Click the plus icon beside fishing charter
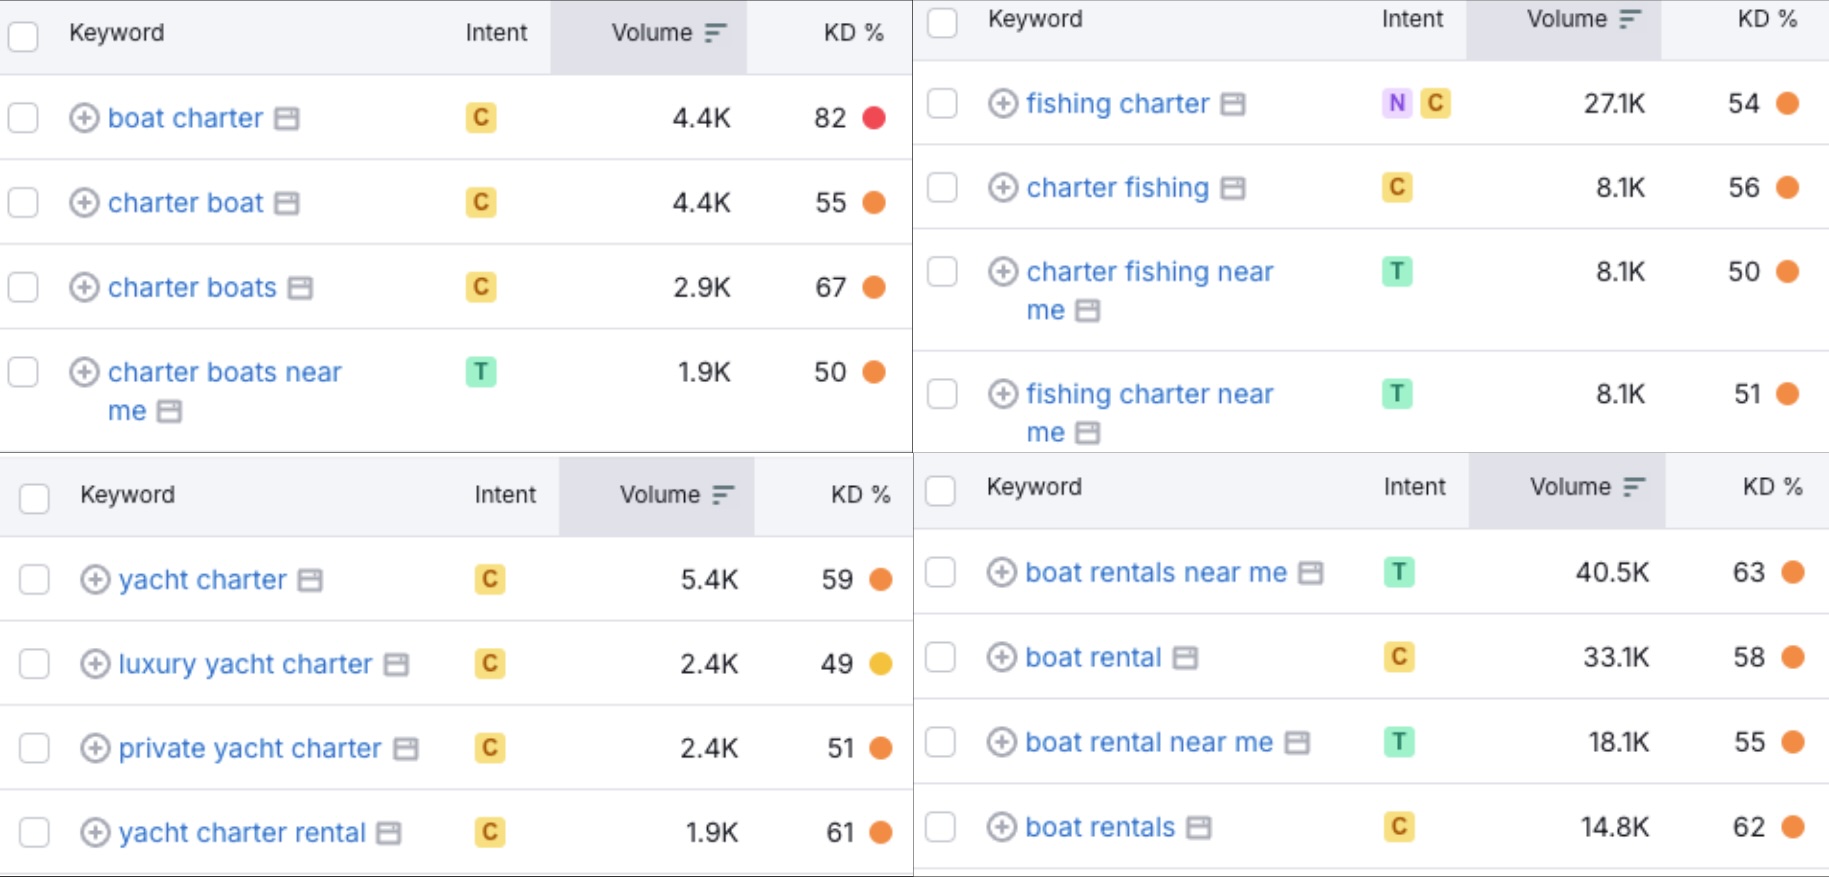 click(x=1003, y=103)
